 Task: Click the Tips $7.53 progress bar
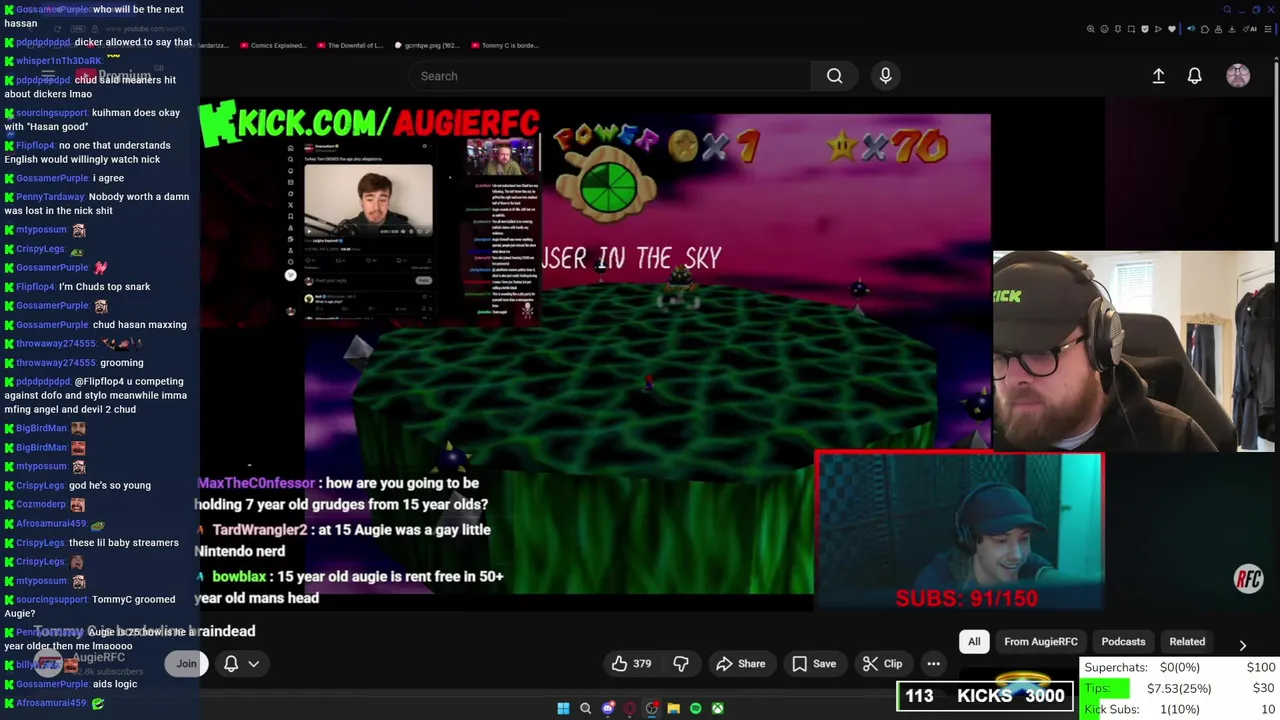(x=1180, y=688)
